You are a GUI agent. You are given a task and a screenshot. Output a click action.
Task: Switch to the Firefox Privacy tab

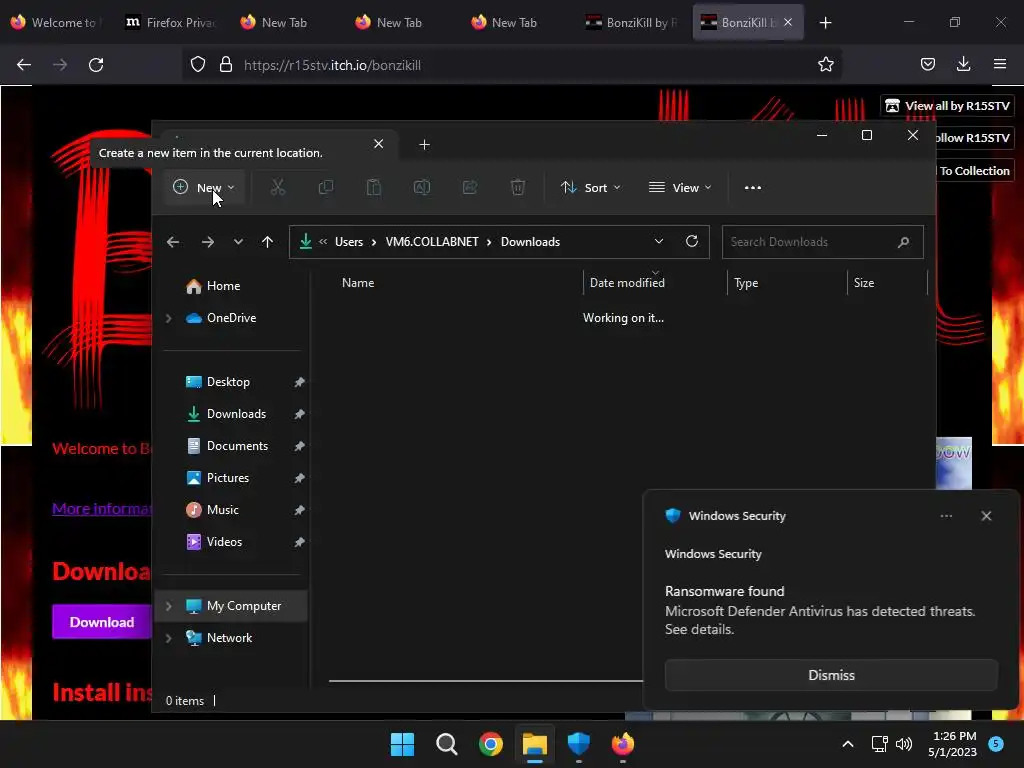tap(172, 23)
